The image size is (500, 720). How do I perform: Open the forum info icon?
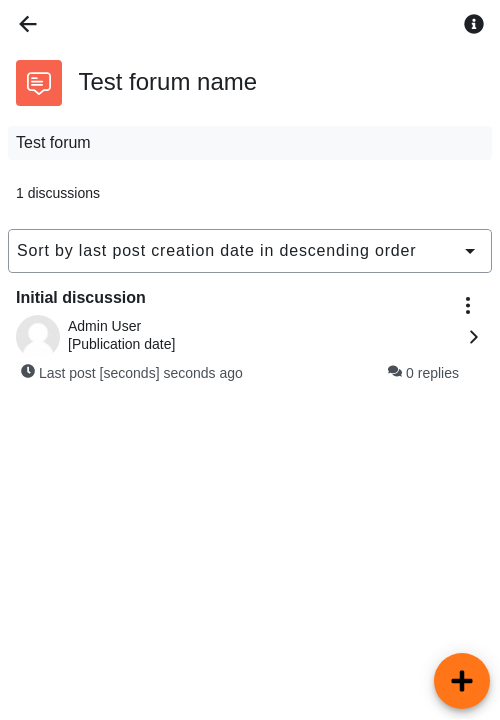pyautogui.click(x=473, y=24)
